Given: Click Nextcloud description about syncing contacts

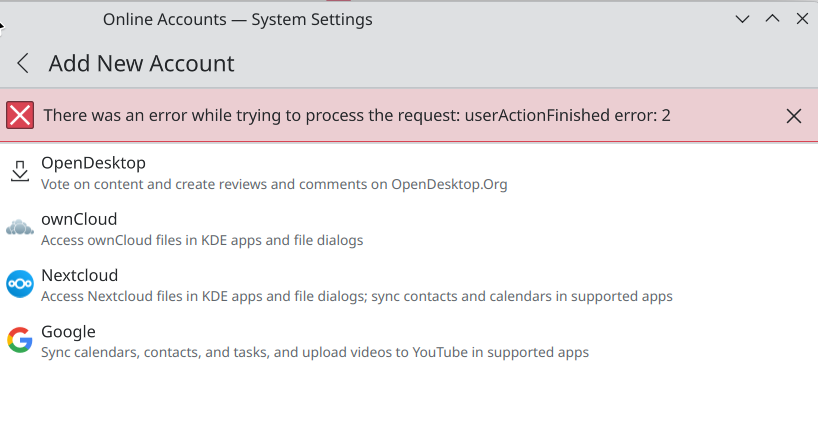Looking at the screenshot, I should click(x=356, y=296).
